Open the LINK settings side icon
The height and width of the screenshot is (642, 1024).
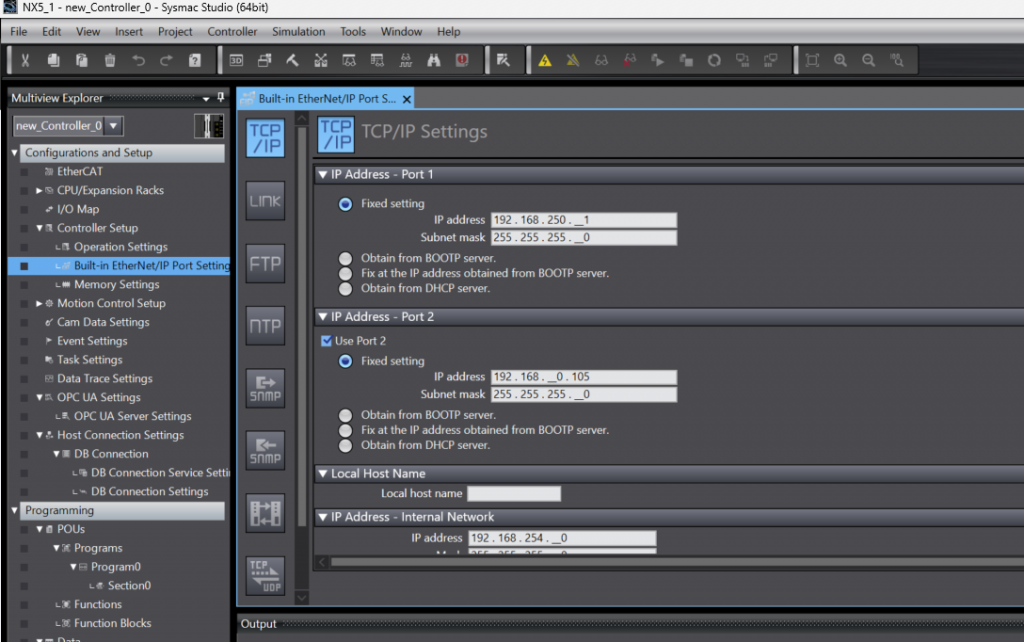tap(265, 201)
